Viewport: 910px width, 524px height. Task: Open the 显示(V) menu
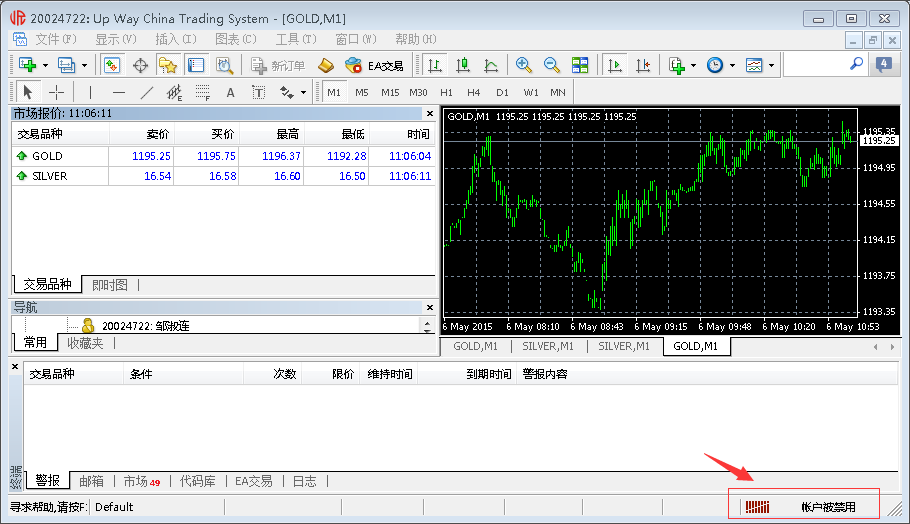(115, 39)
